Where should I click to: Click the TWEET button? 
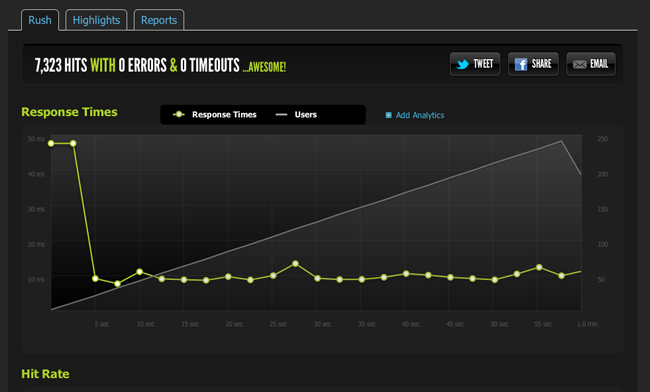[475, 64]
